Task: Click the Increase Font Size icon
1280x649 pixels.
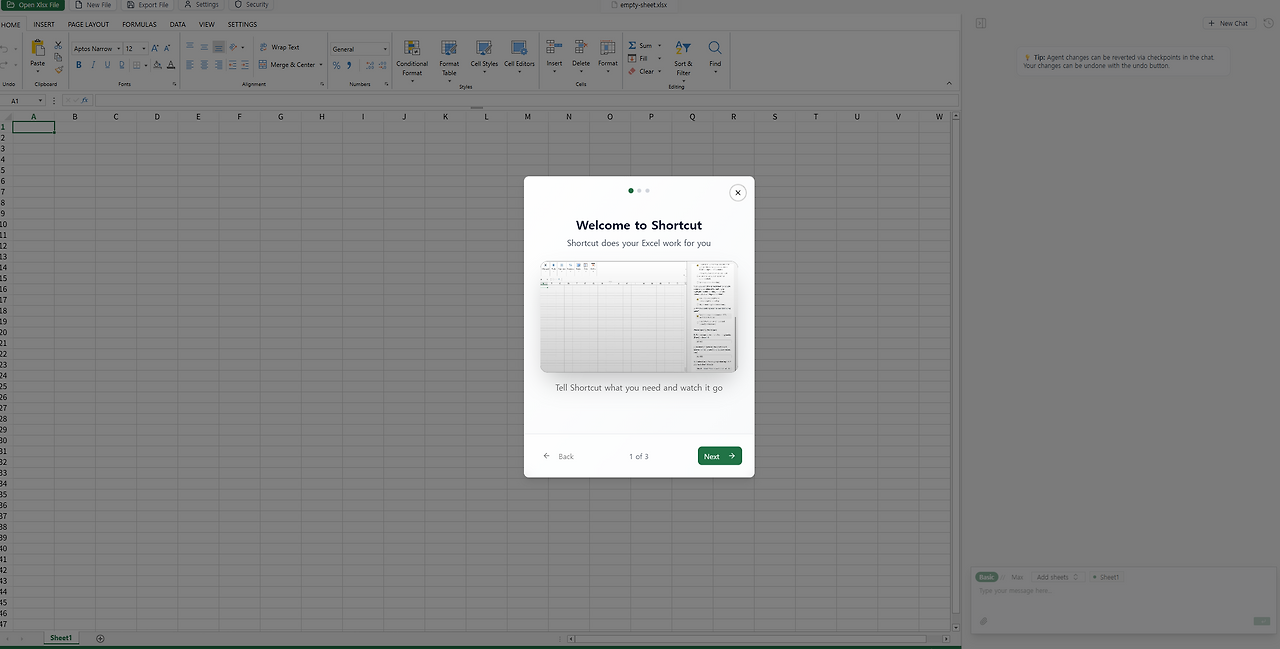Action: [155, 48]
